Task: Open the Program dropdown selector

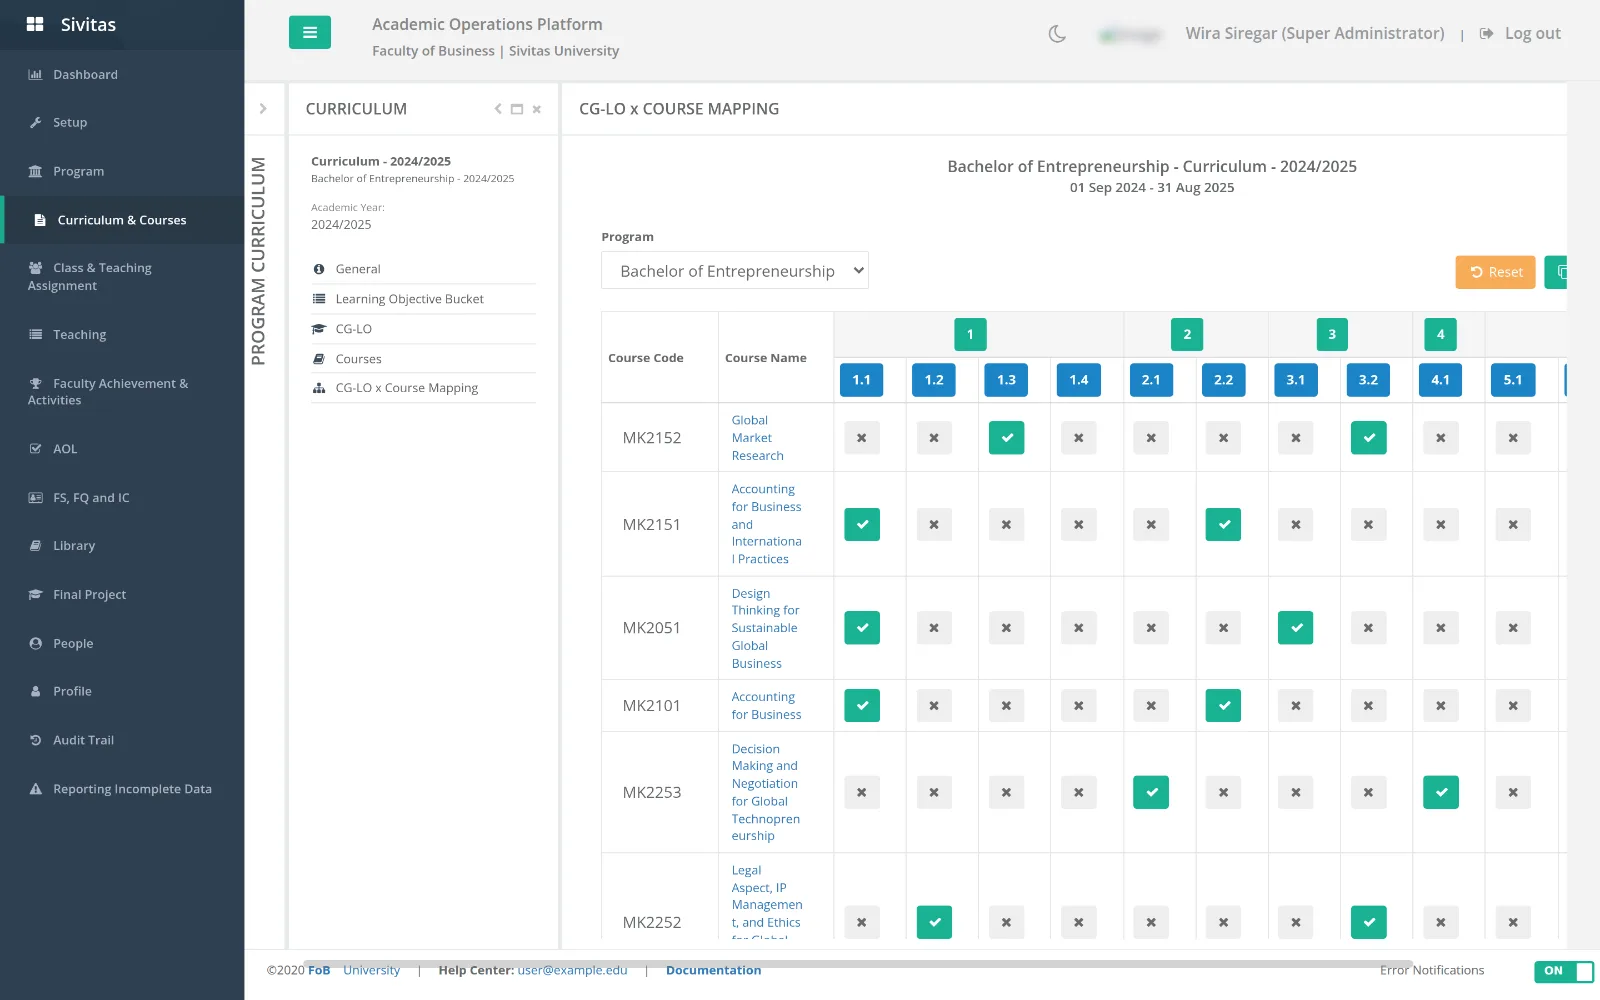Action: pos(735,271)
